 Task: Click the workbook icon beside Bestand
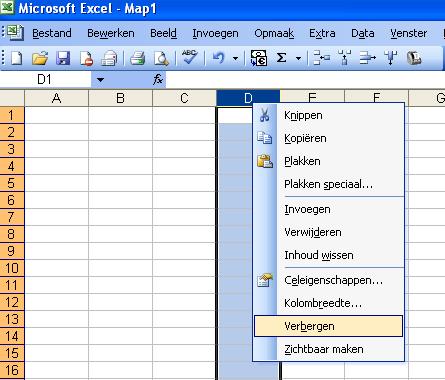coord(15,33)
